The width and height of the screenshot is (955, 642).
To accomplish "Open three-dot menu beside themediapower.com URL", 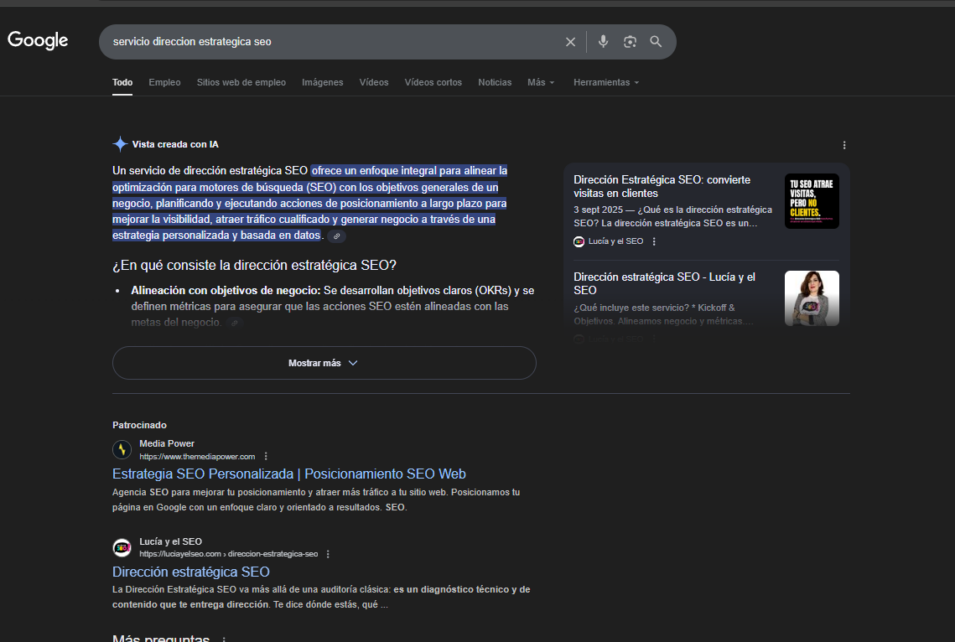I will [266, 456].
